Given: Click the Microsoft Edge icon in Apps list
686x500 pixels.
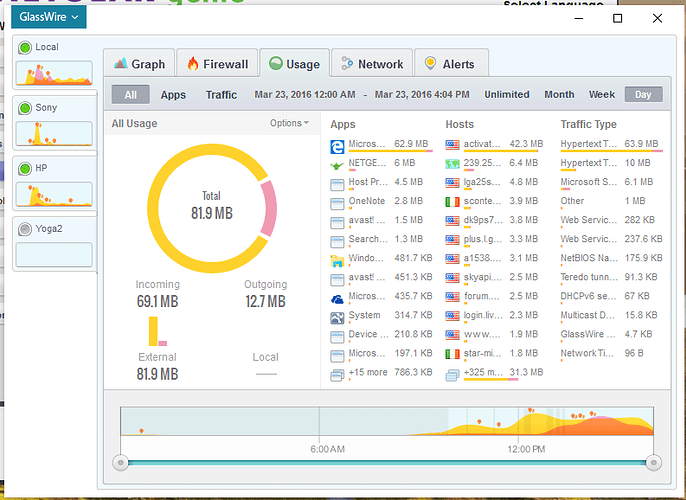Looking at the screenshot, I should pyautogui.click(x=337, y=145).
